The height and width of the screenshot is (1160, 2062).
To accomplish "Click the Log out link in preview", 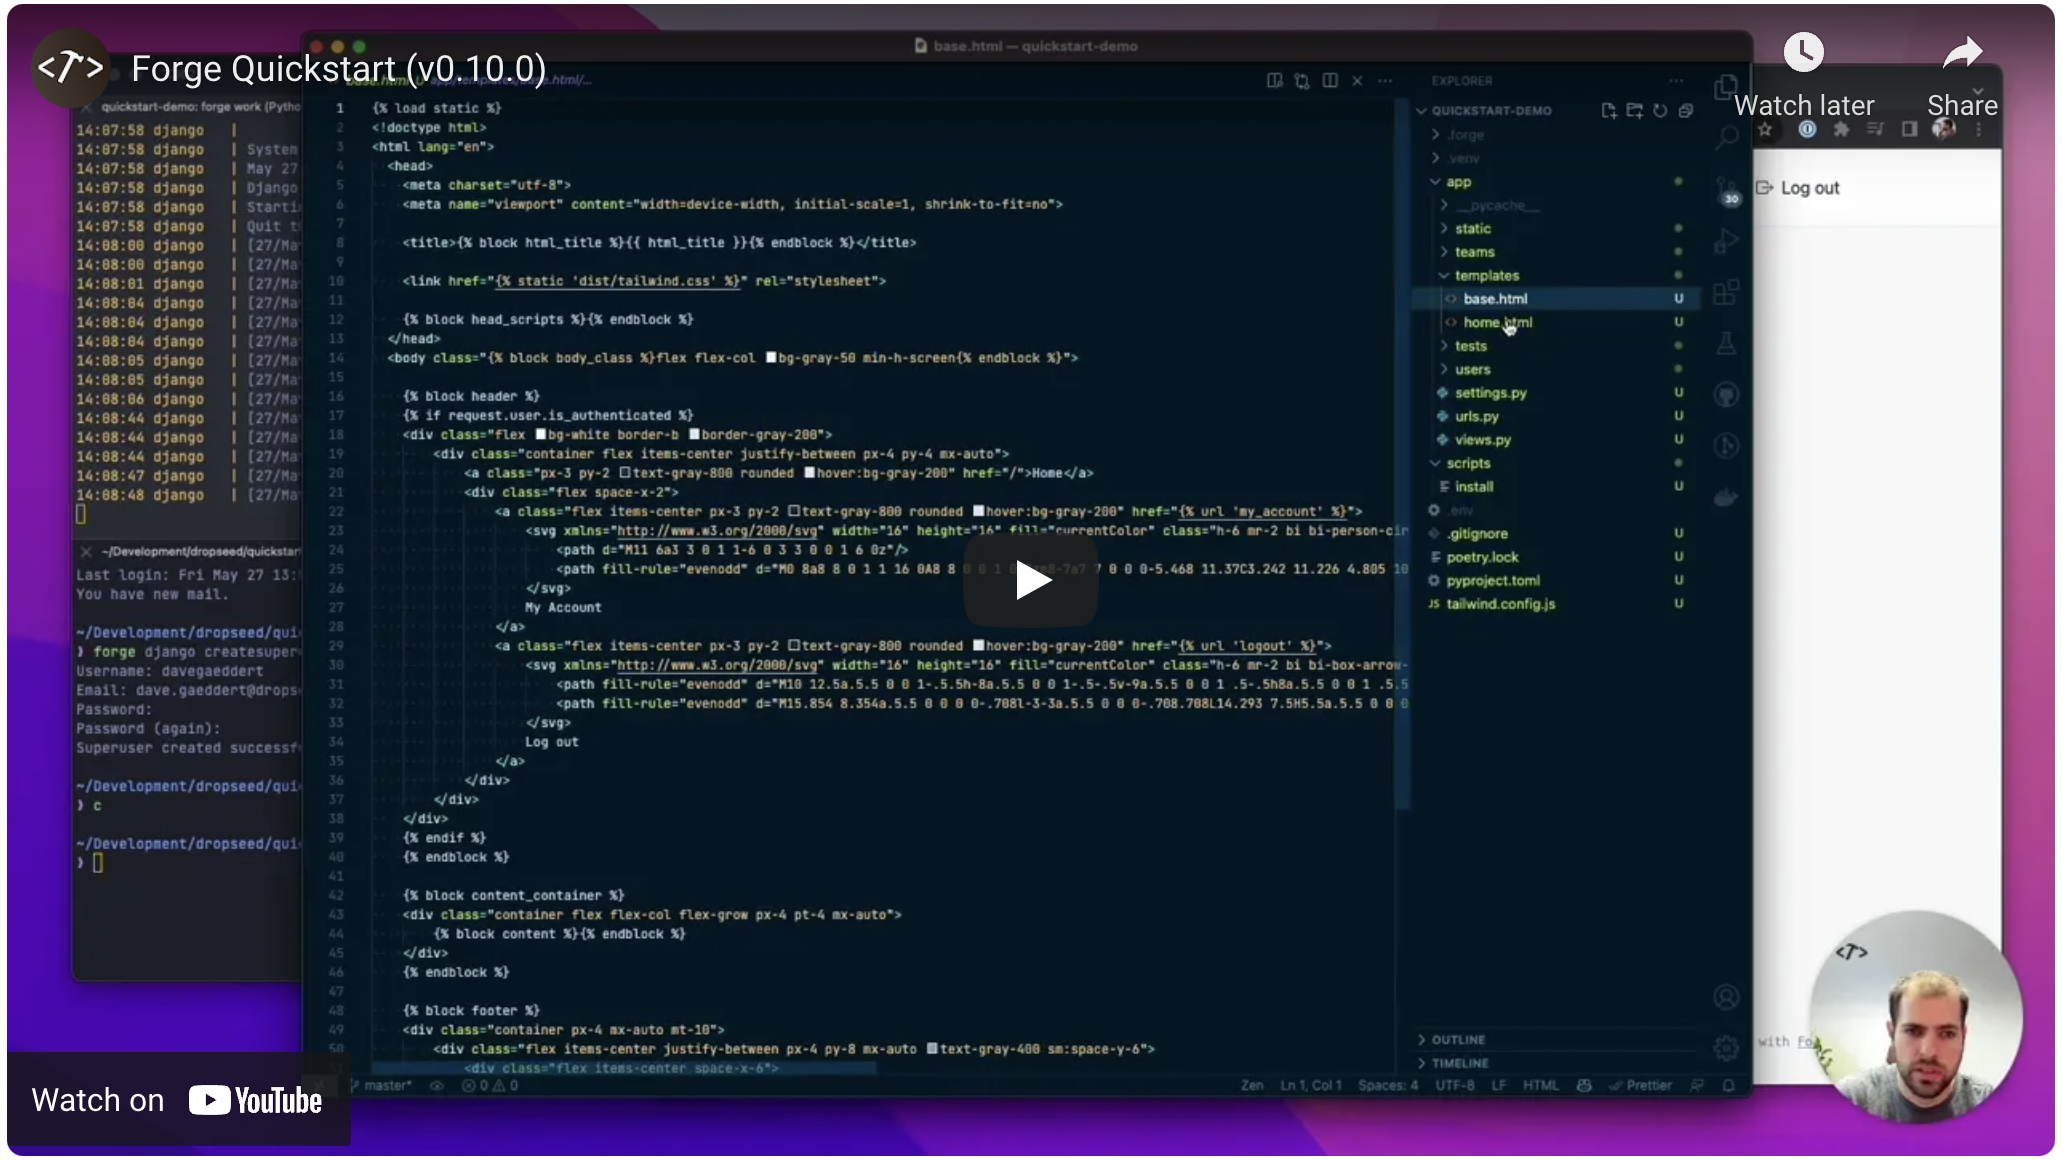I will tap(1810, 186).
